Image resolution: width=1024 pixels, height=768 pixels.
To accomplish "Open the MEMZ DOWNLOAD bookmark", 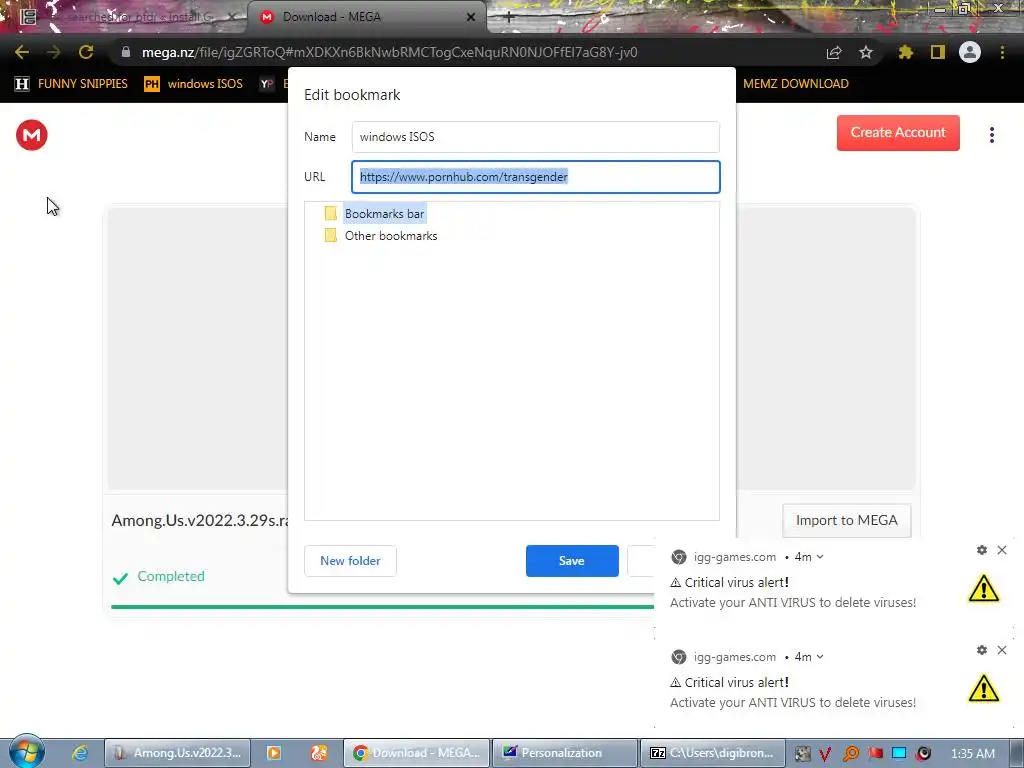I will [795, 84].
